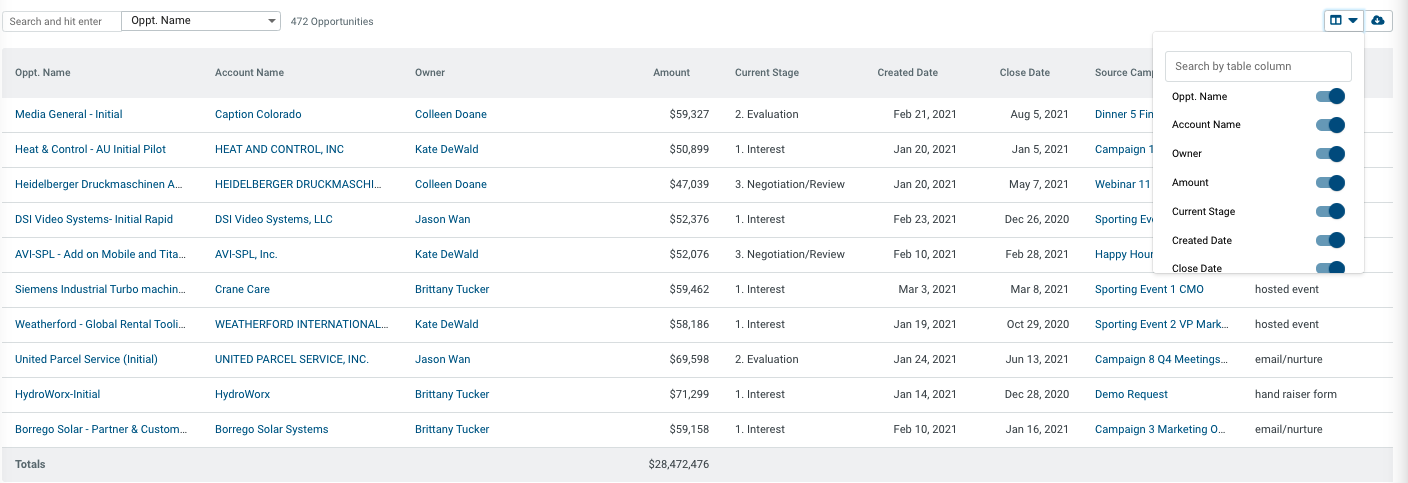Open HydroWorx account link
1408x483 pixels.
(x=242, y=394)
